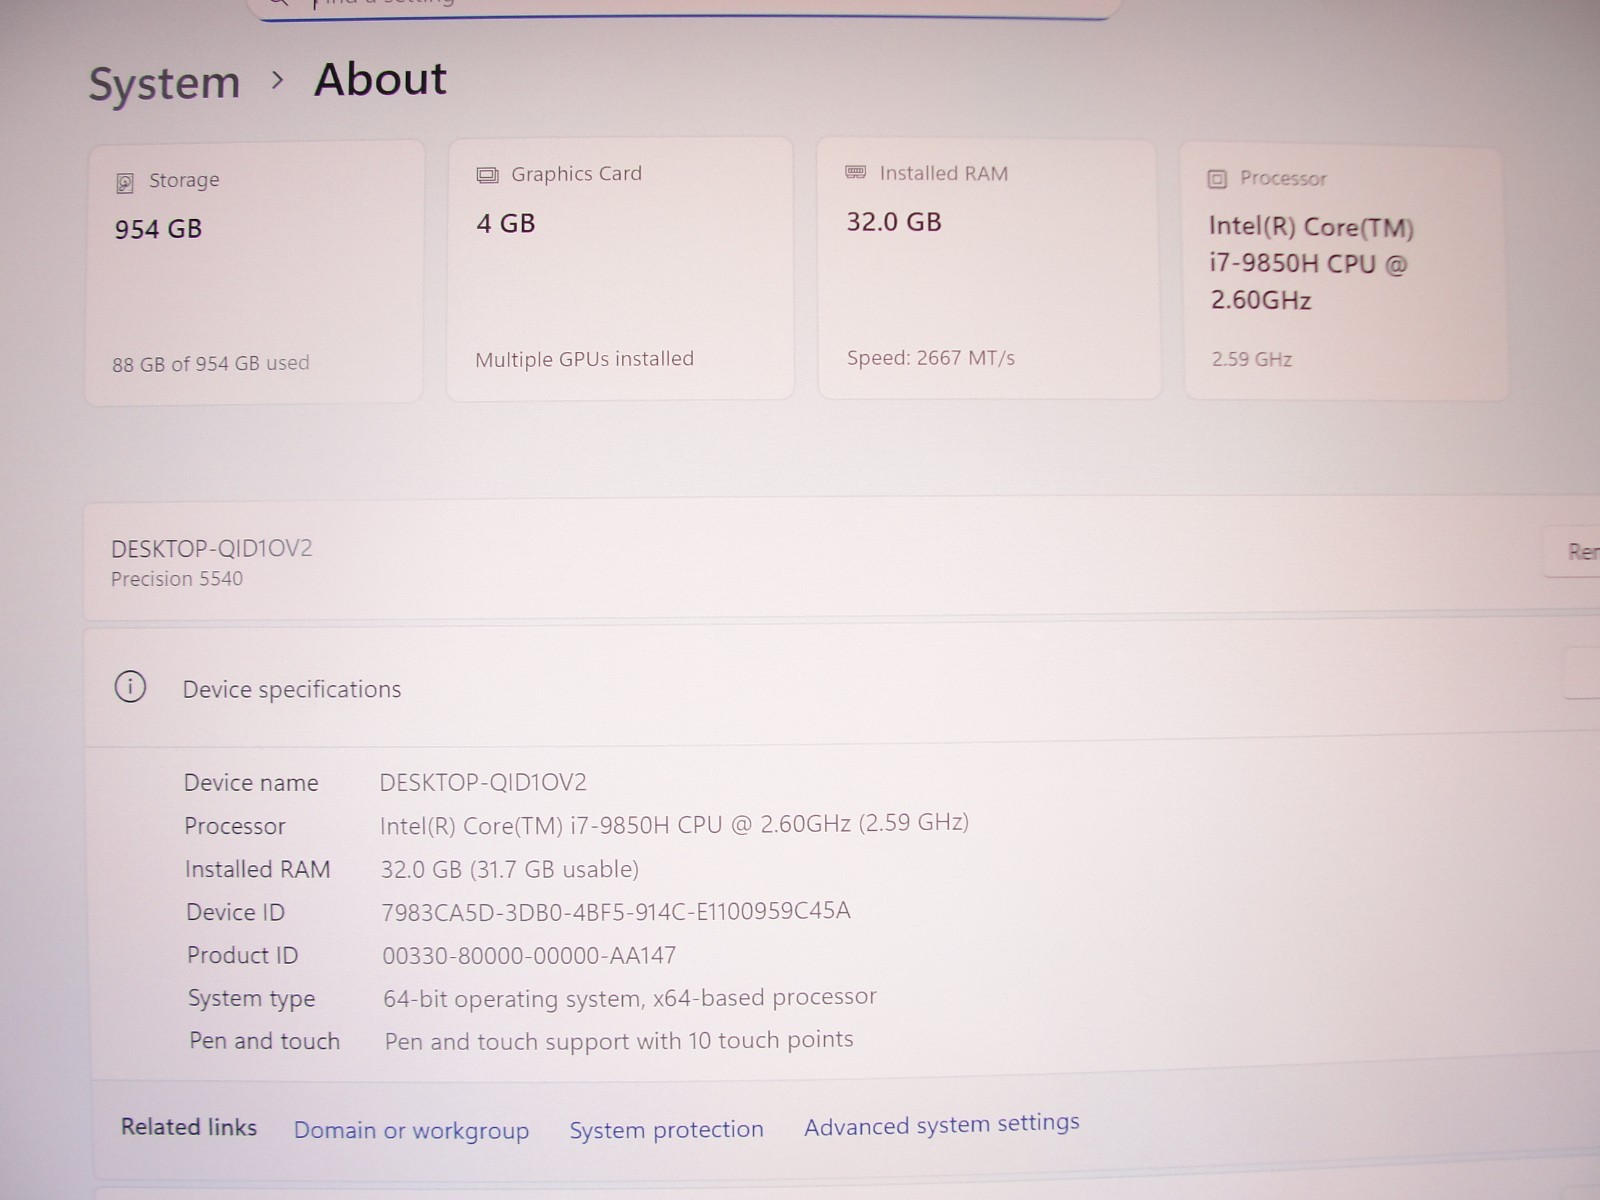
Task: Select 32.0 GB (31.7 GB usable) value
Action: (x=510, y=869)
